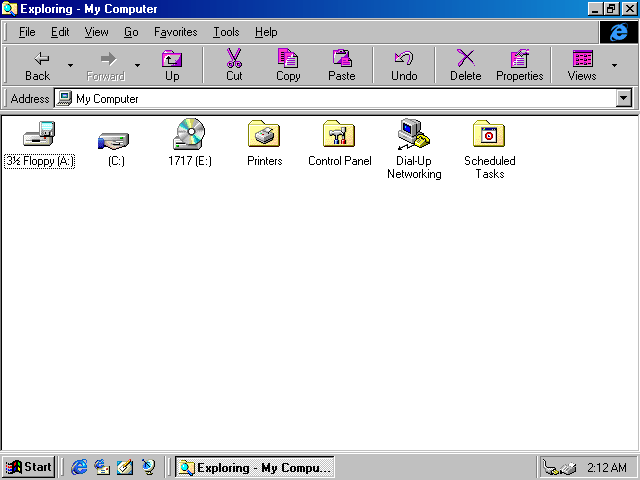Screen dimensions: 640x480
Task: Open the Help menu
Action: pyautogui.click(x=266, y=32)
